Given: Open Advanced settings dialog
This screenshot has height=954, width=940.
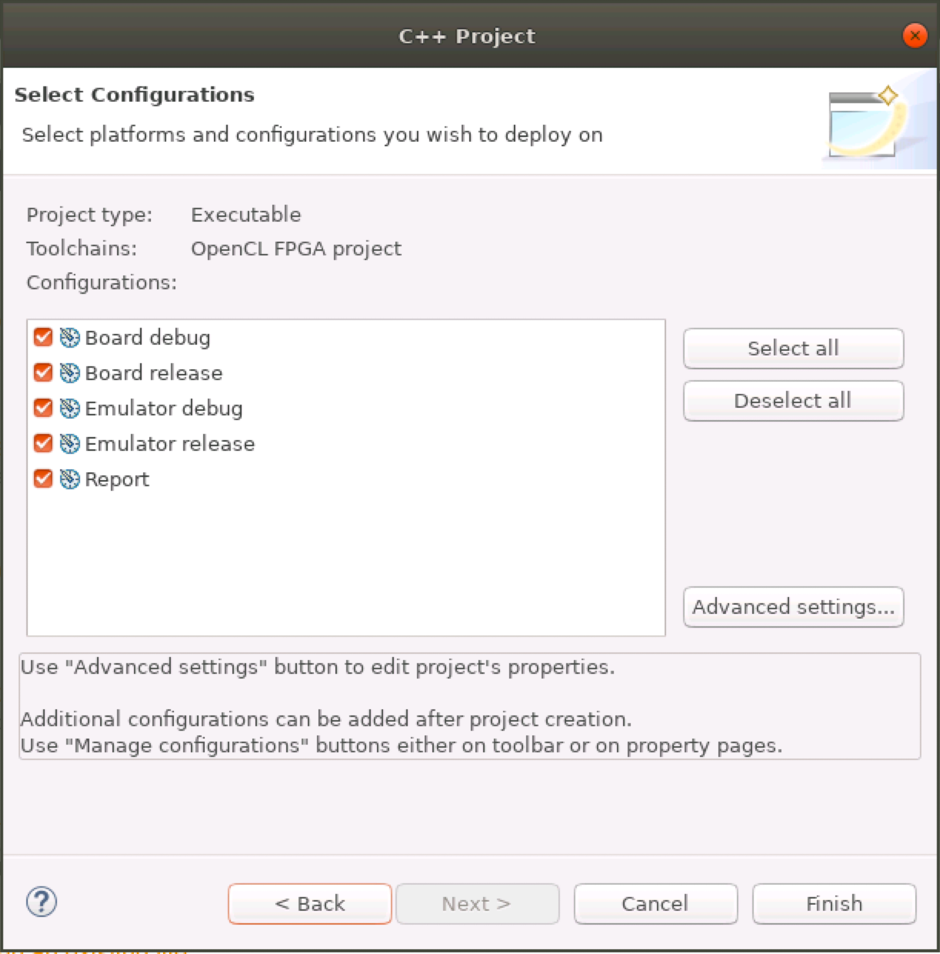Looking at the screenshot, I should coord(793,607).
